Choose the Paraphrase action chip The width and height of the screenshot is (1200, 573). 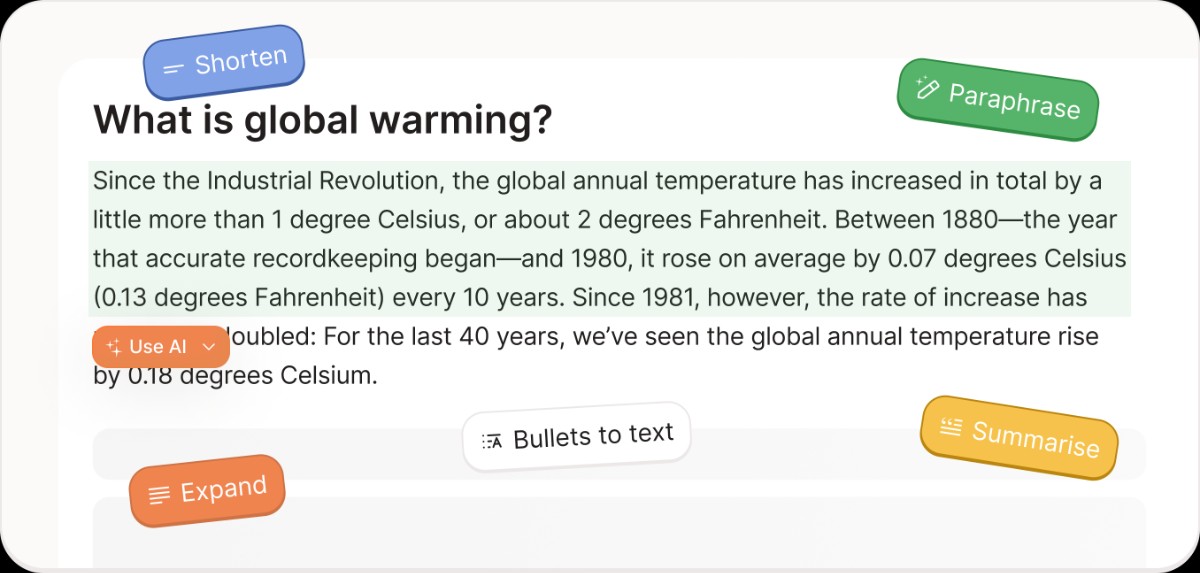click(x=998, y=99)
